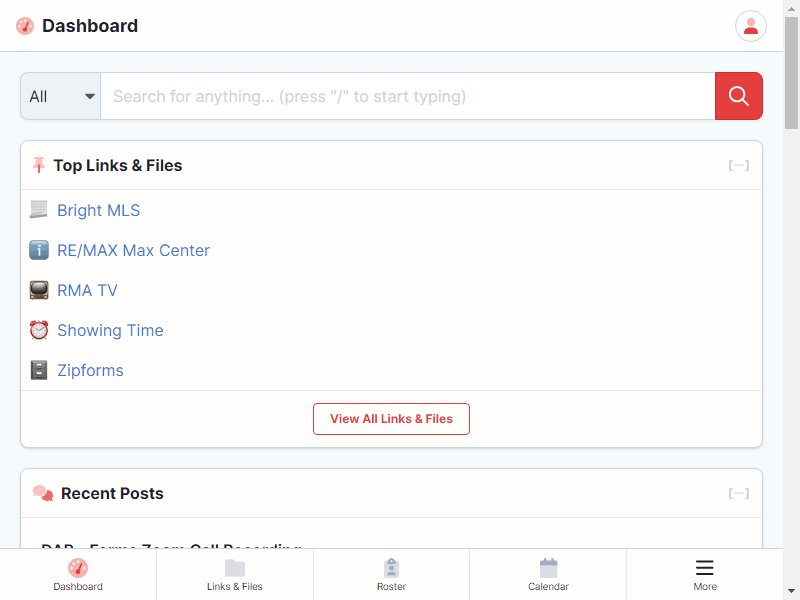
Task: Click the Zipforms file cabinet icon
Action: tap(39, 370)
